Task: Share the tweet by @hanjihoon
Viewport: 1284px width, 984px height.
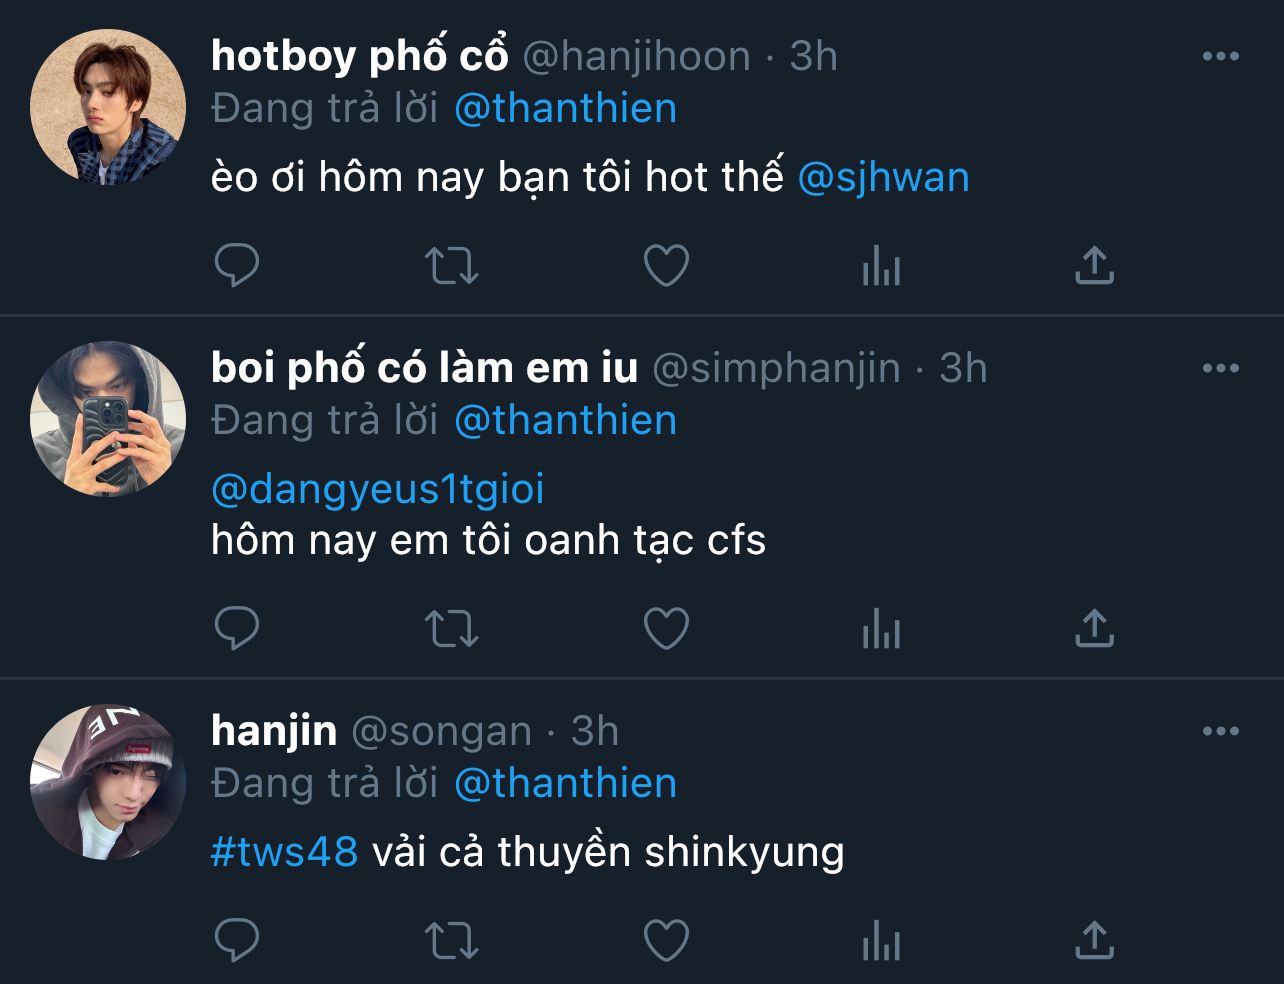Action: pyautogui.click(x=1094, y=266)
